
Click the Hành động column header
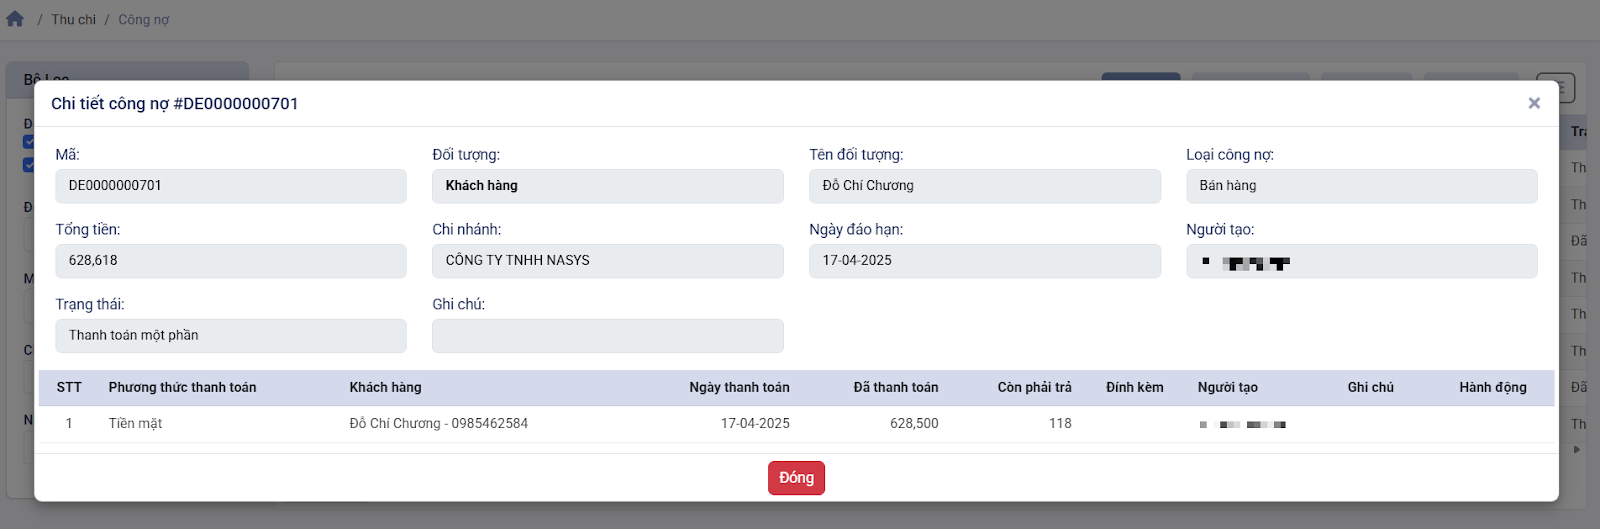tap(1492, 387)
